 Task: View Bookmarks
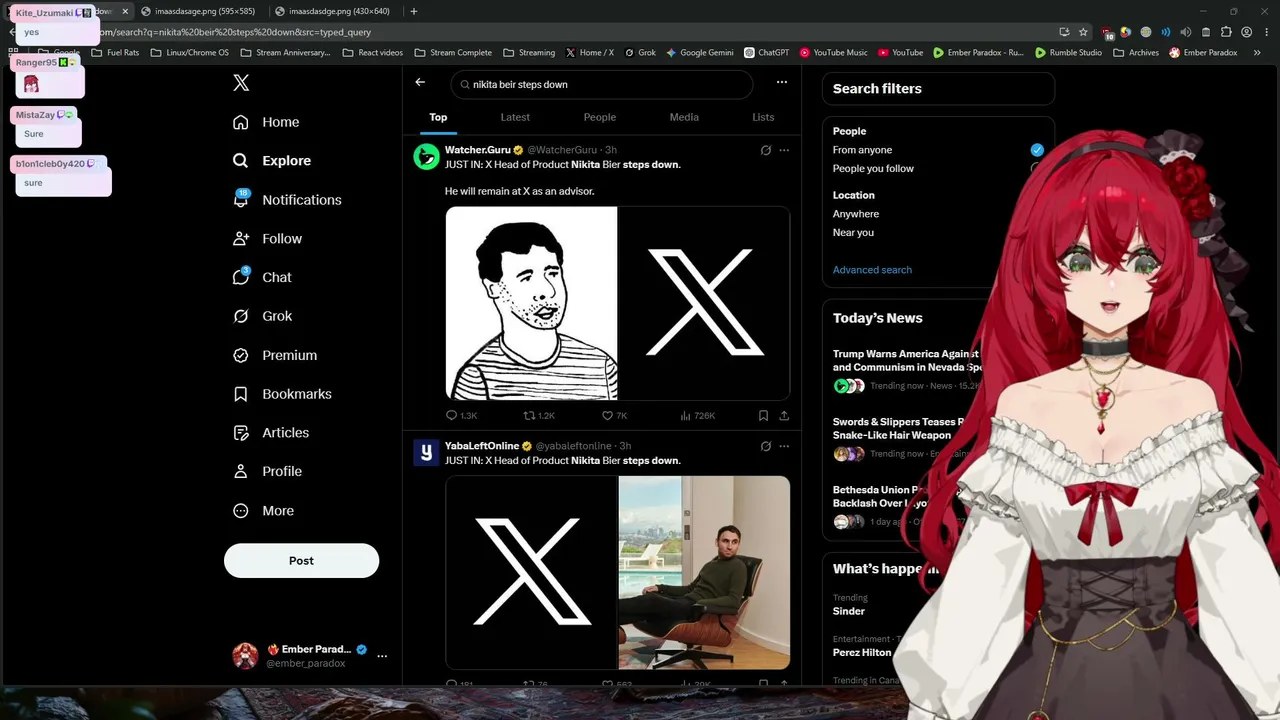(x=282, y=394)
